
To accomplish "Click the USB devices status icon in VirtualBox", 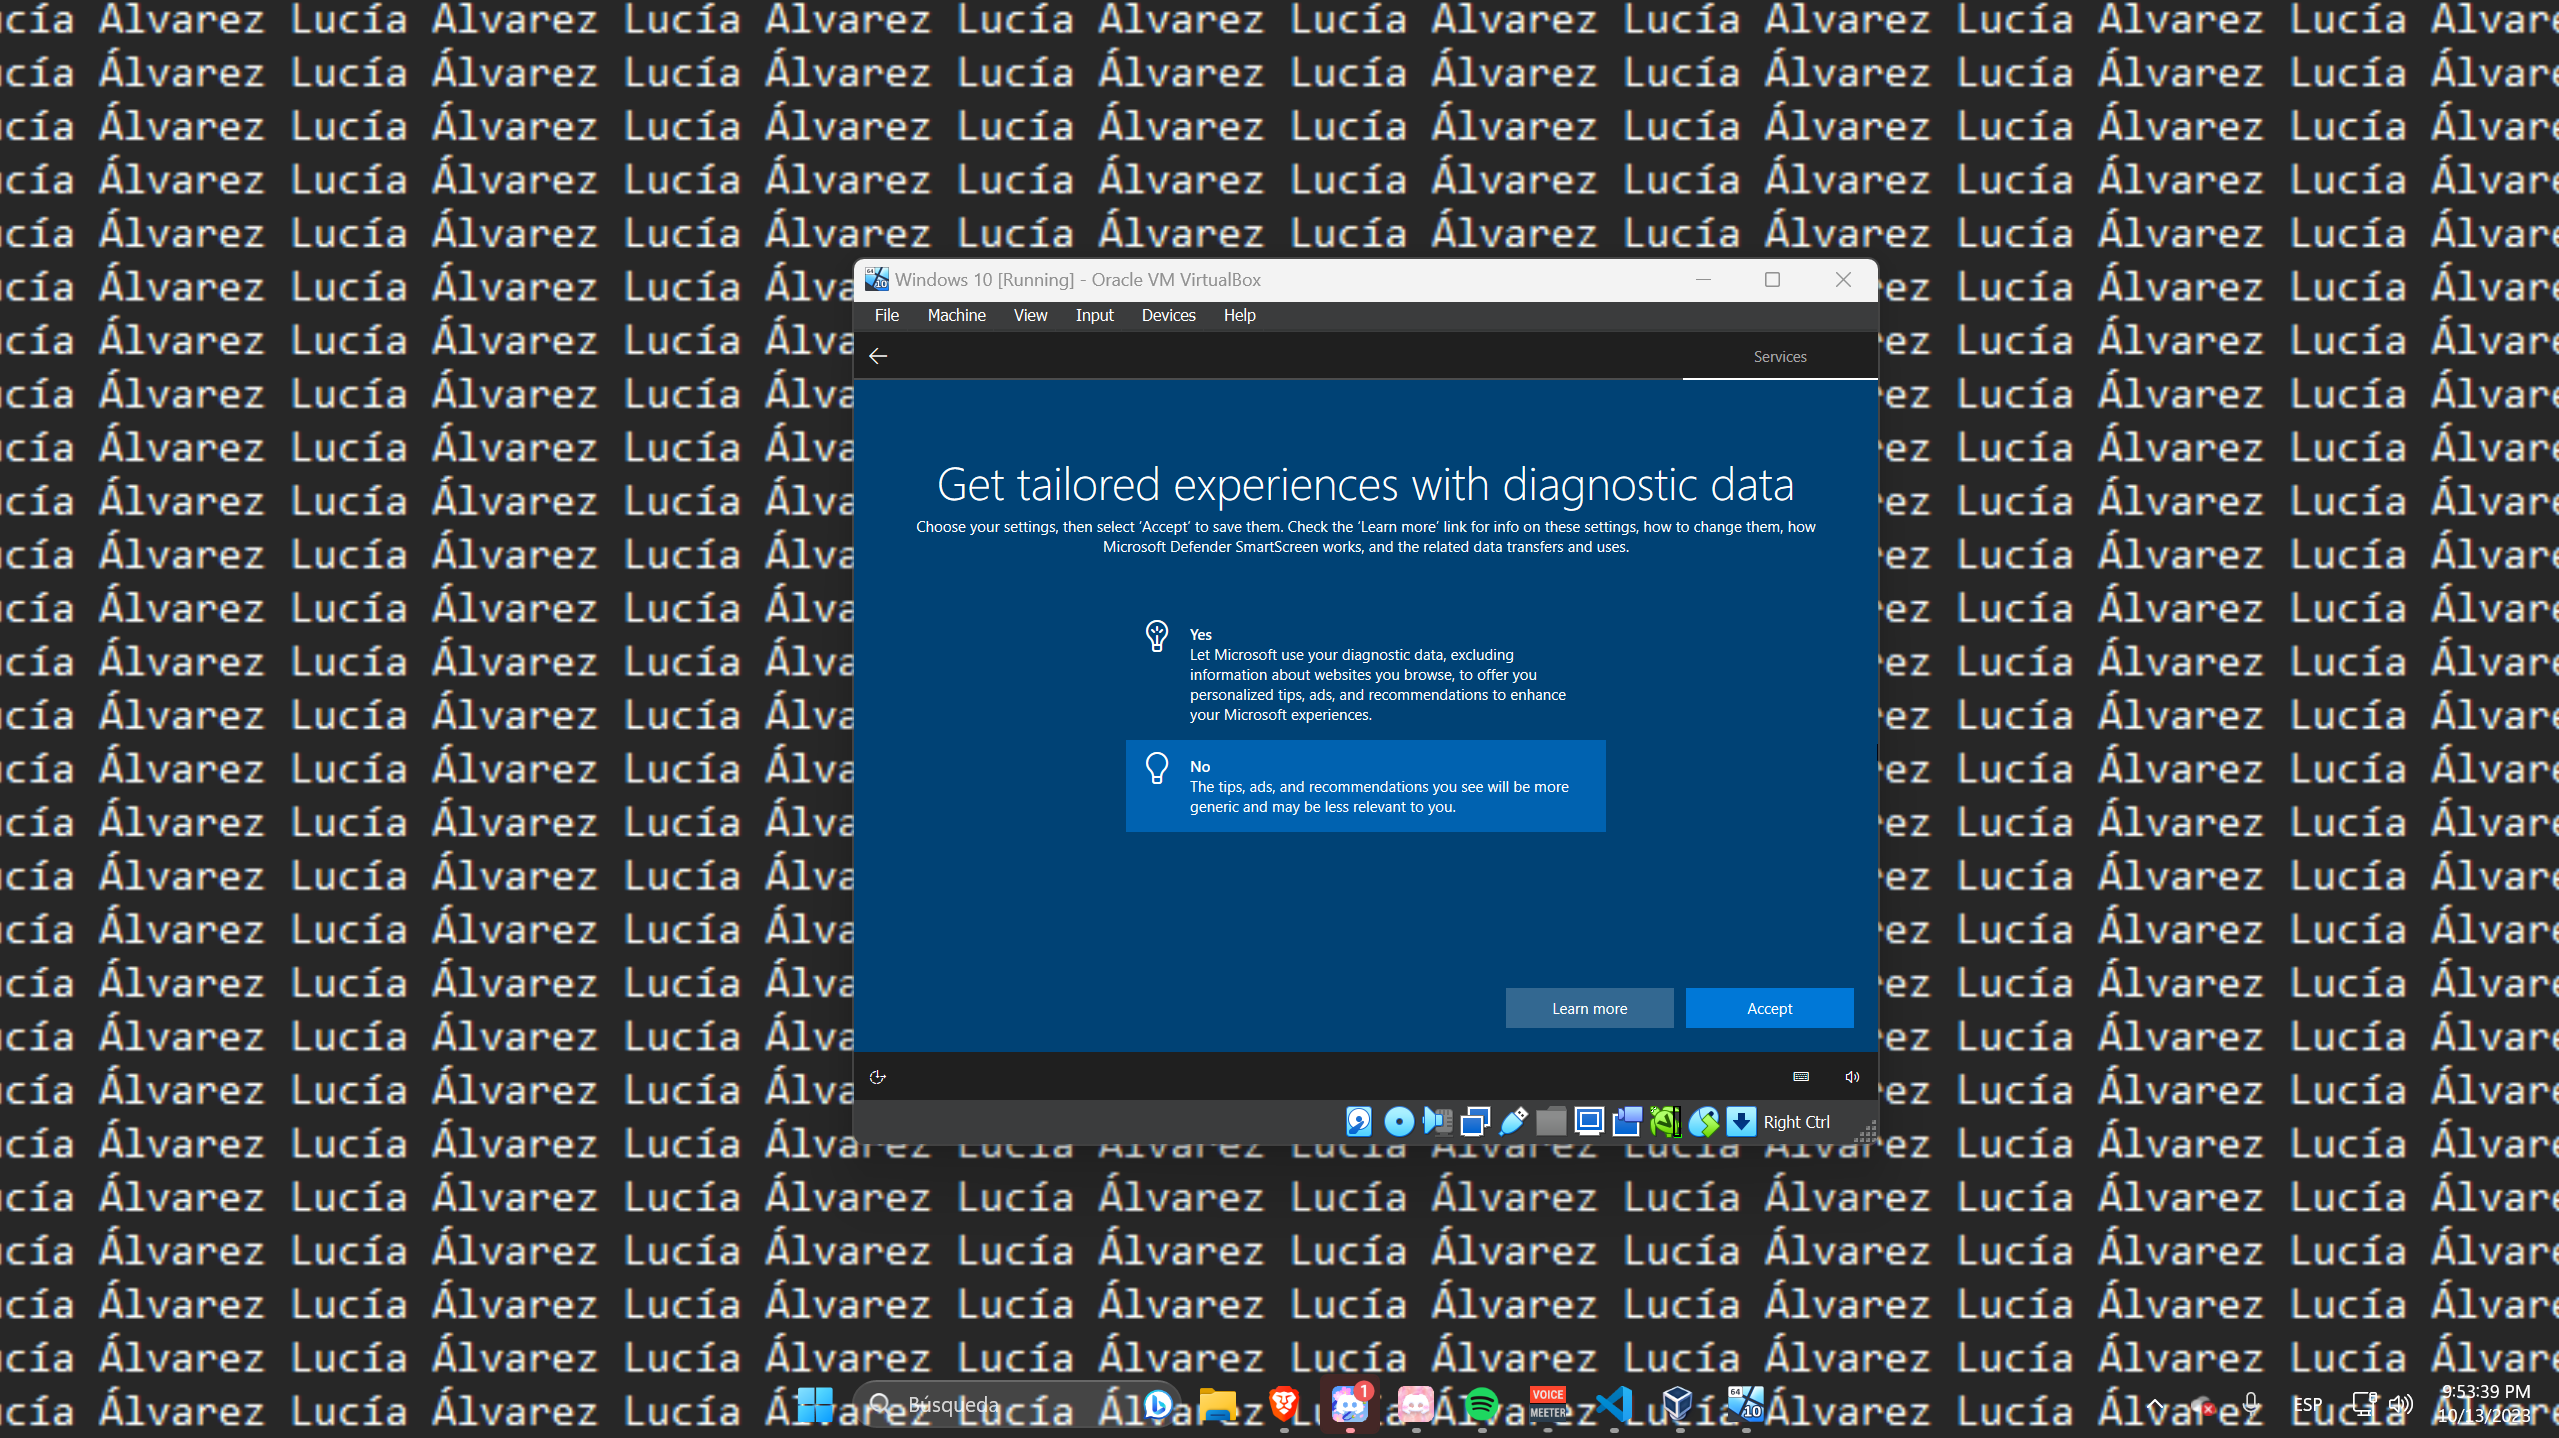I will [x=1513, y=1122].
